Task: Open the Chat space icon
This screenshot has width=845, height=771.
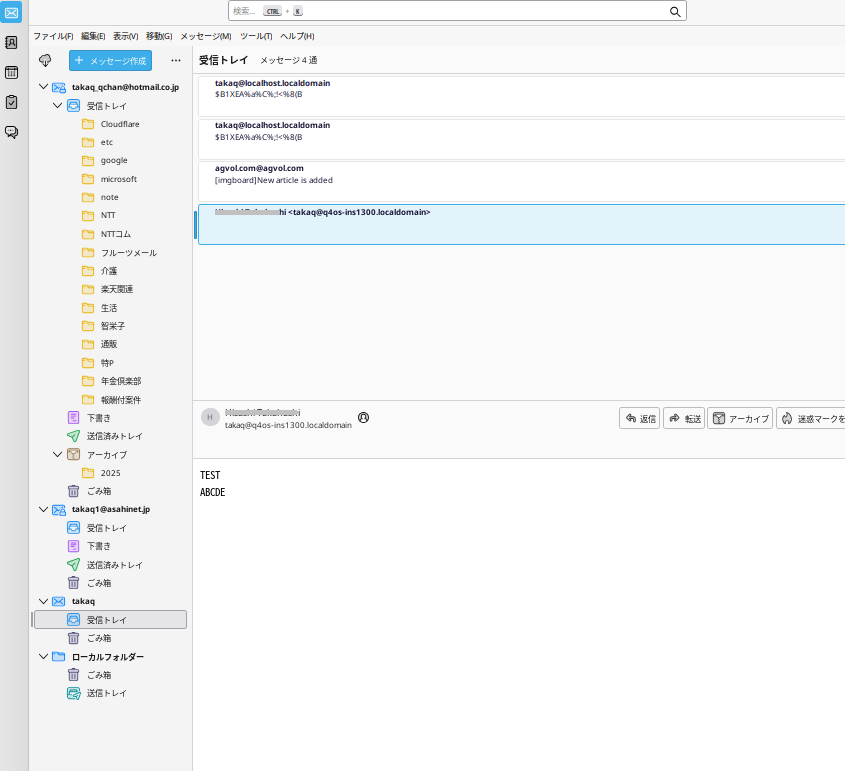Action: coord(11,132)
